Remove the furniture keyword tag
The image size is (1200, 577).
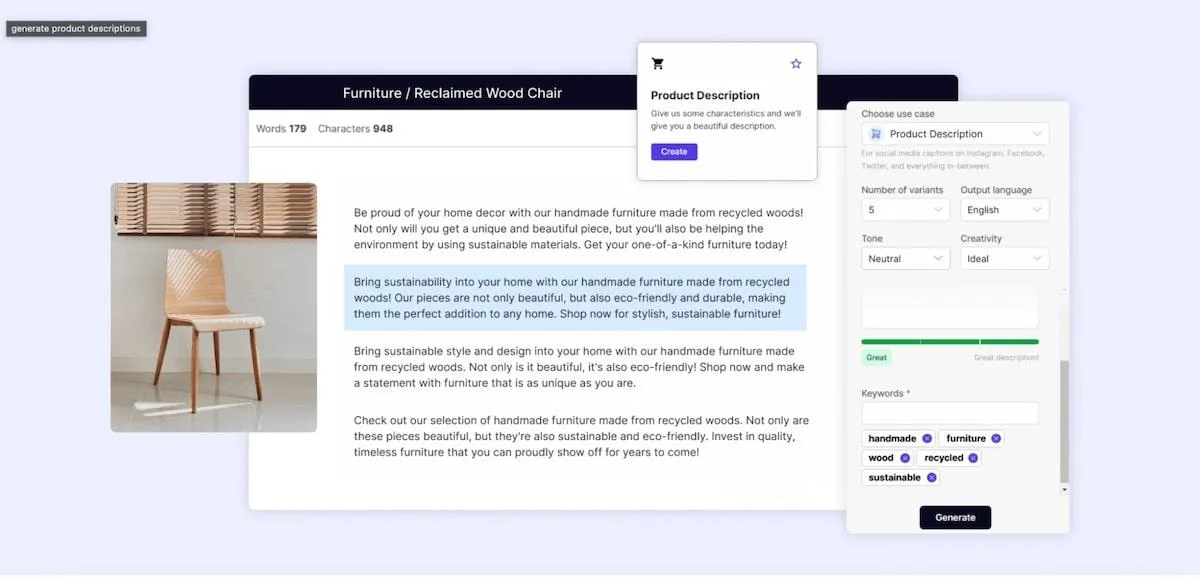996,439
